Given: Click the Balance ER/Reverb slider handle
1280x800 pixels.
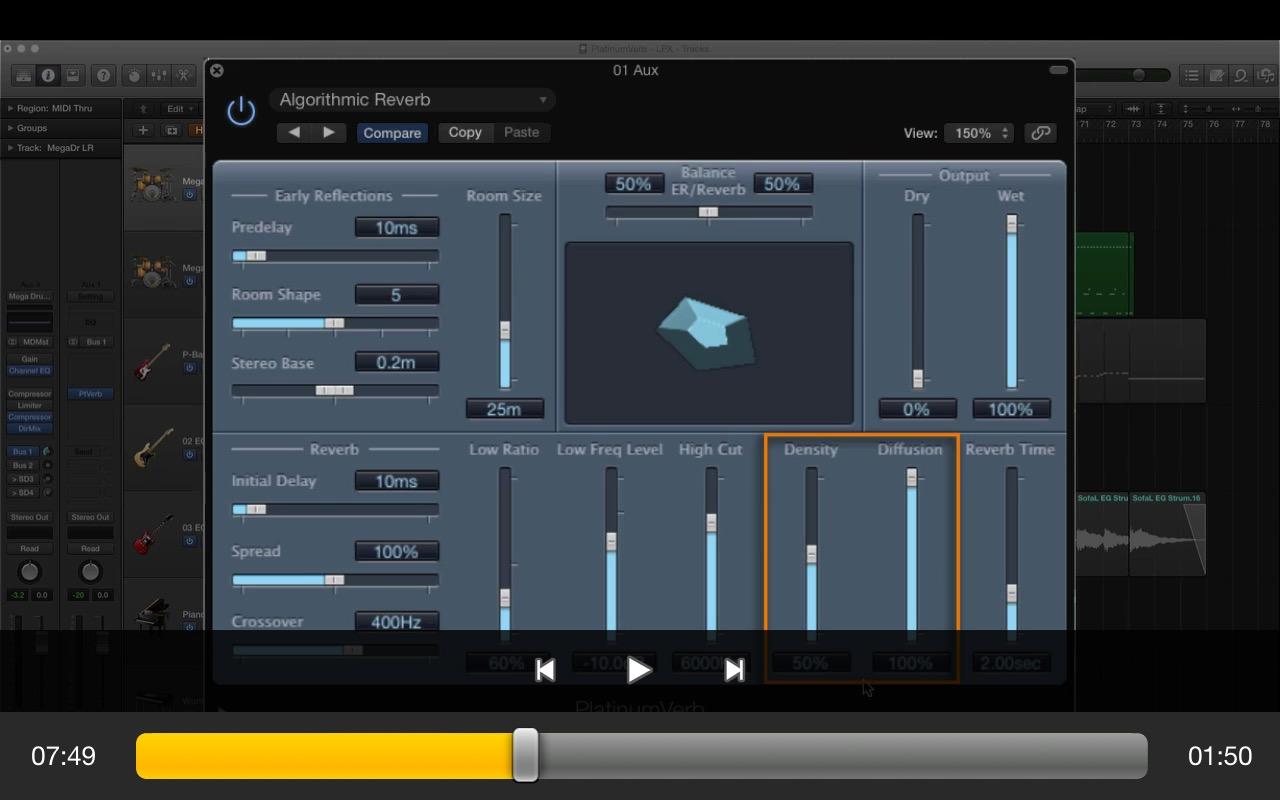Looking at the screenshot, I should [708, 212].
